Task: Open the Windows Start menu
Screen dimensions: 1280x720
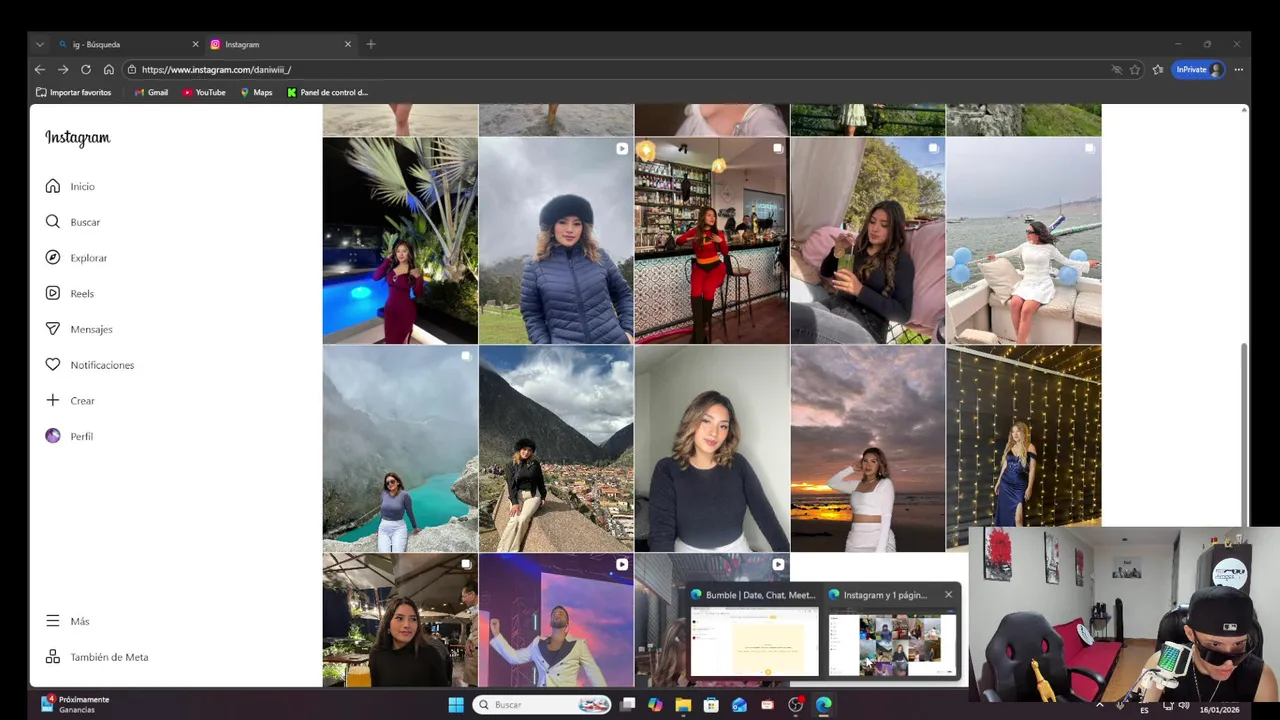Action: (456, 705)
